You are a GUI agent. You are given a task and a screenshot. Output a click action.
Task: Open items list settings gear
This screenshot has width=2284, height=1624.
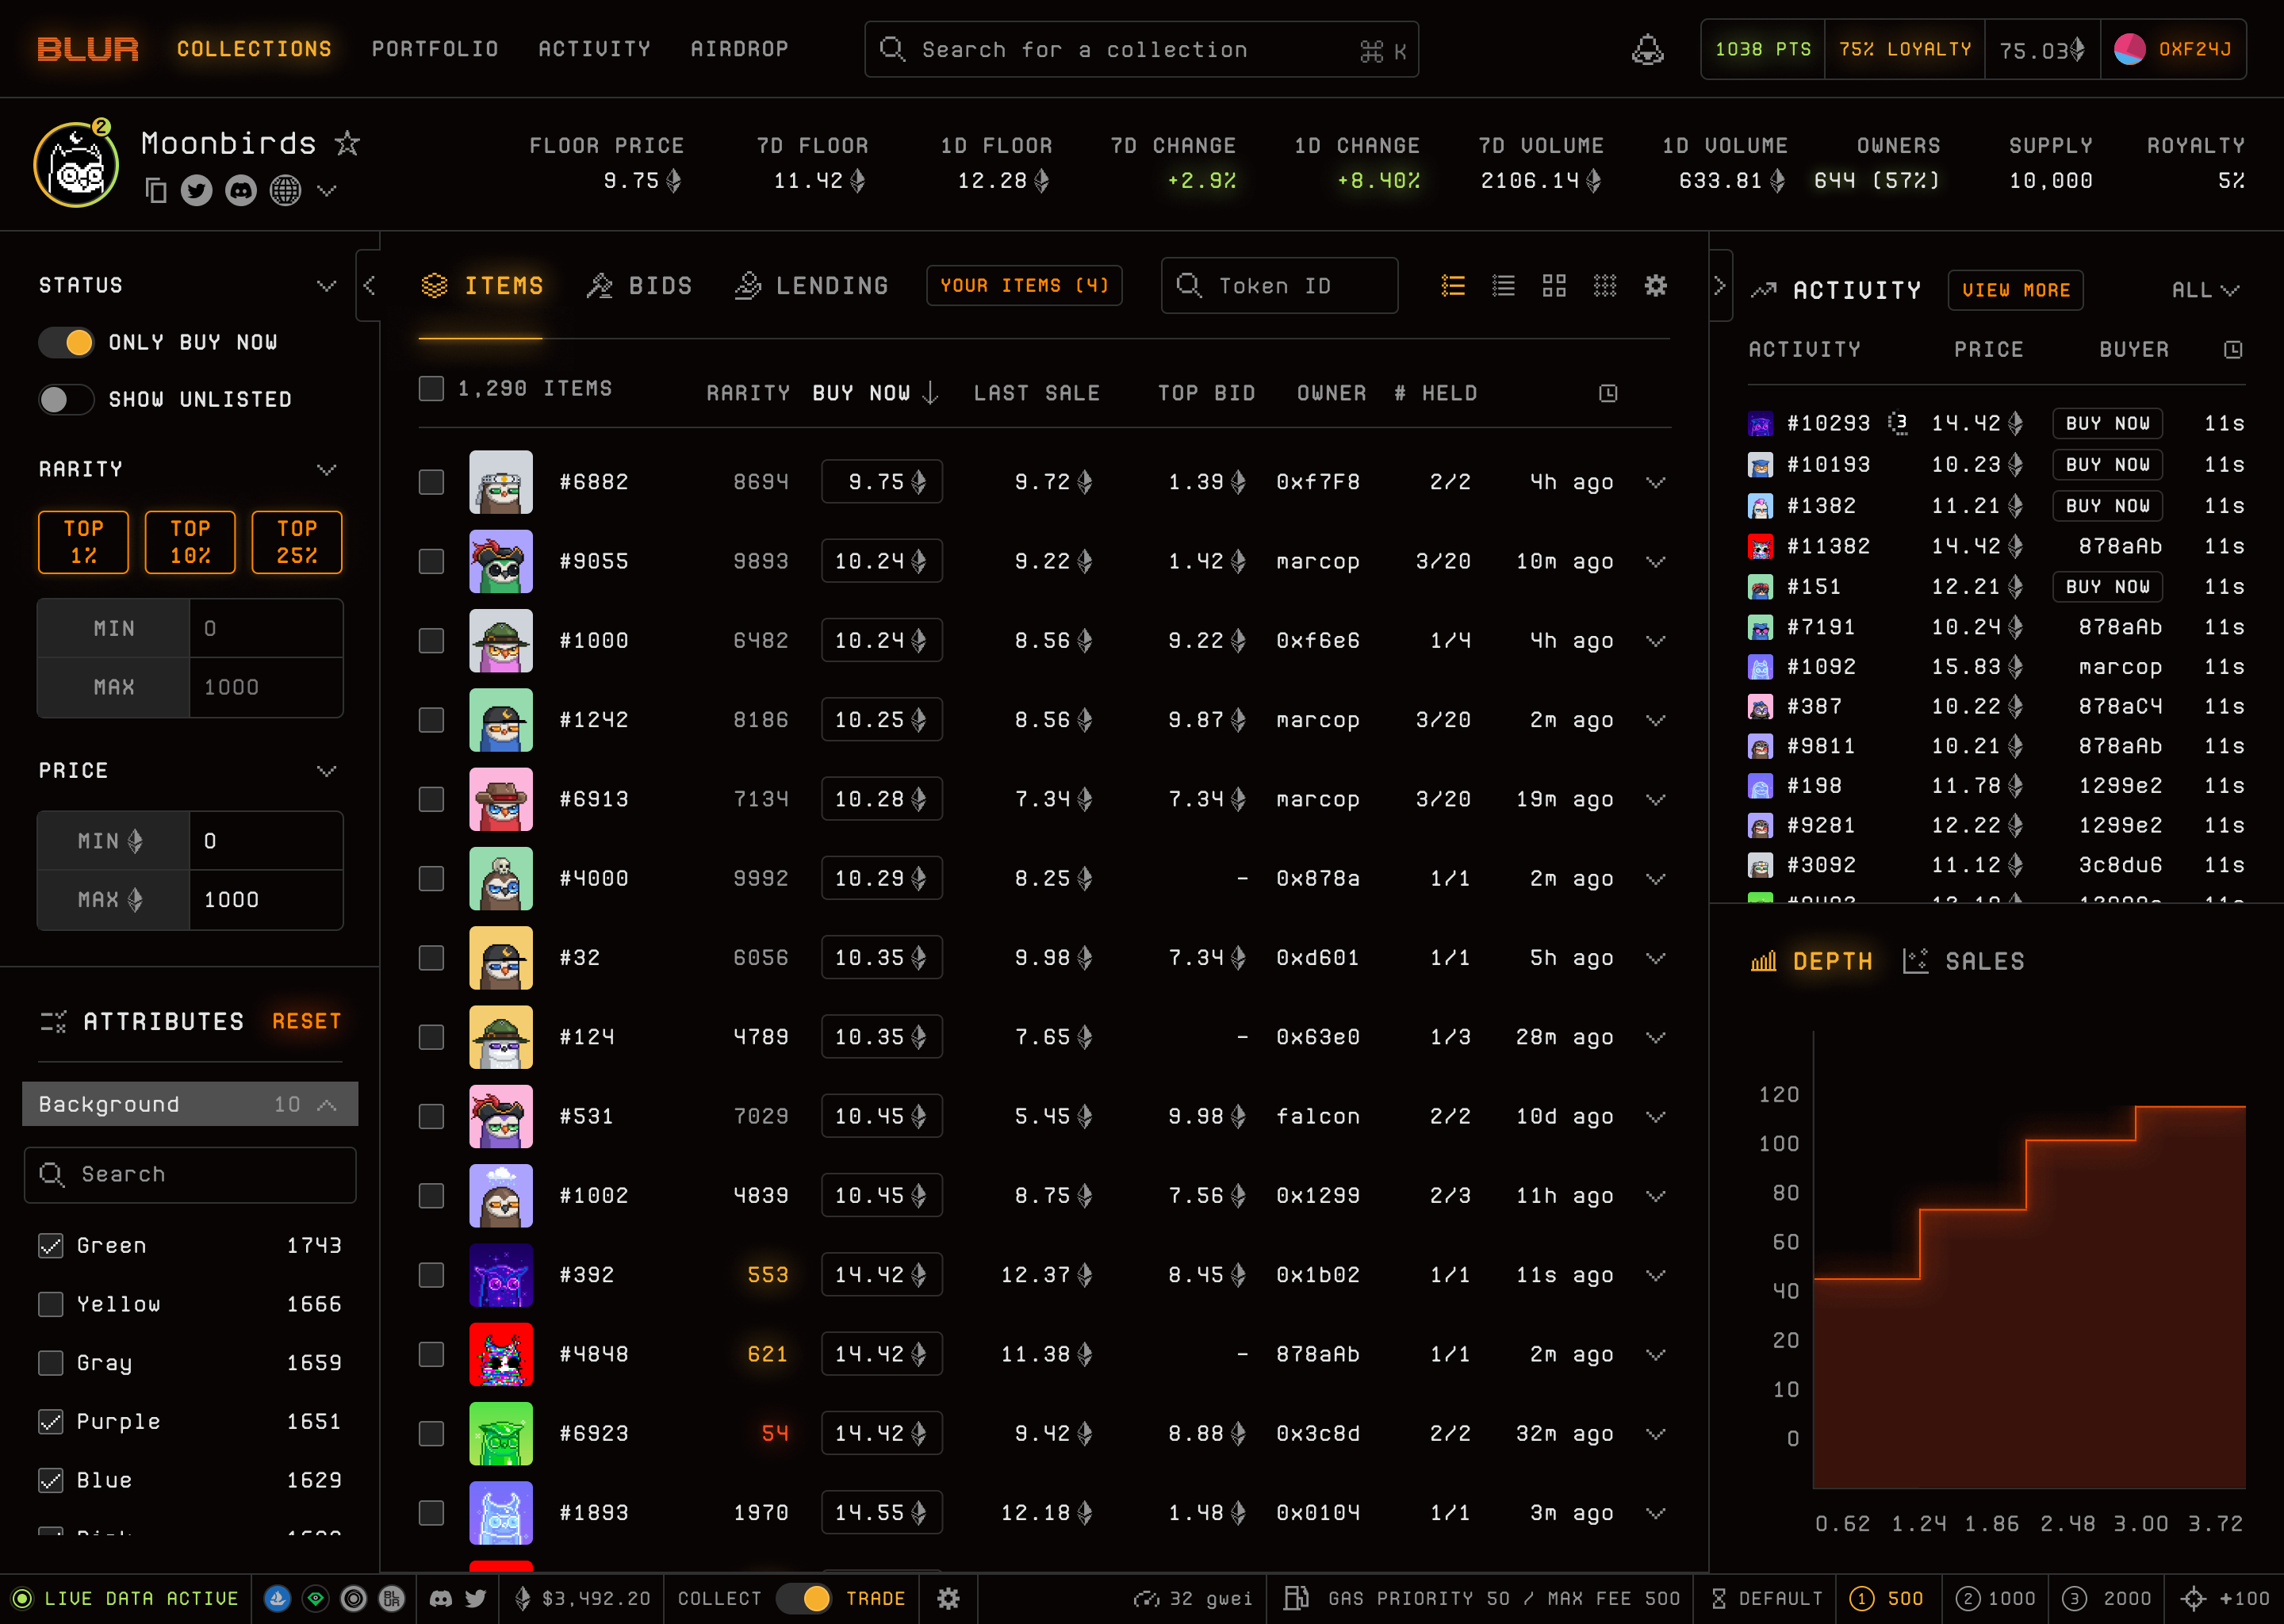pyautogui.click(x=1656, y=286)
